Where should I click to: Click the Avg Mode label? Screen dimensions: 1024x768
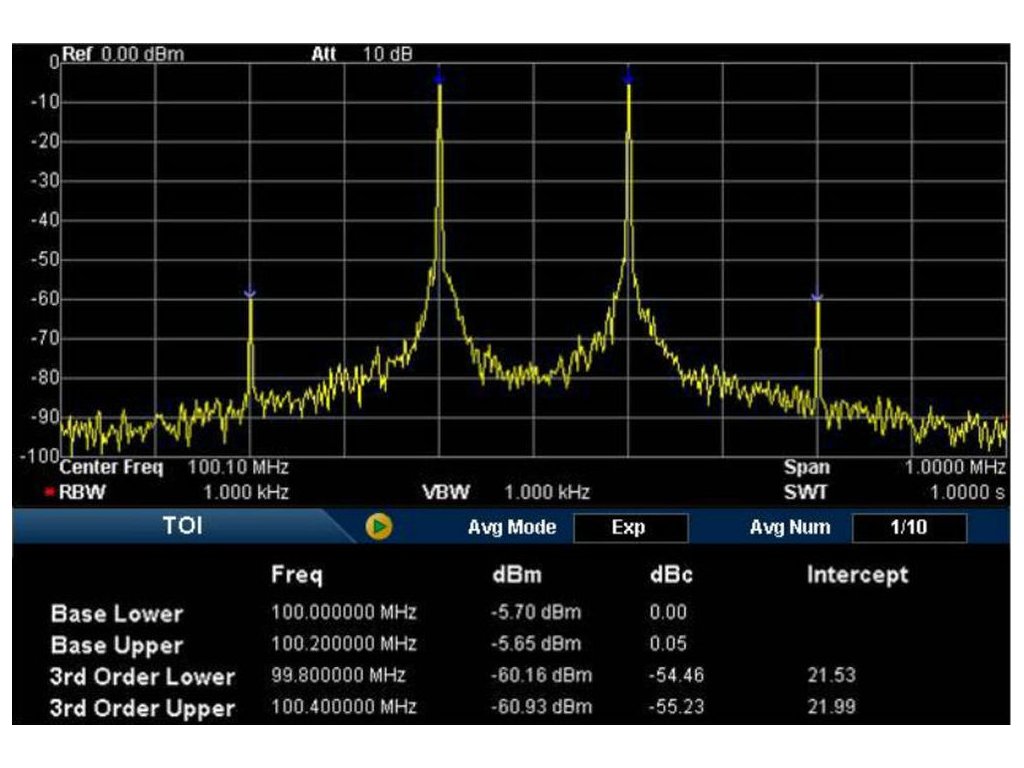click(x=511, y=528)
